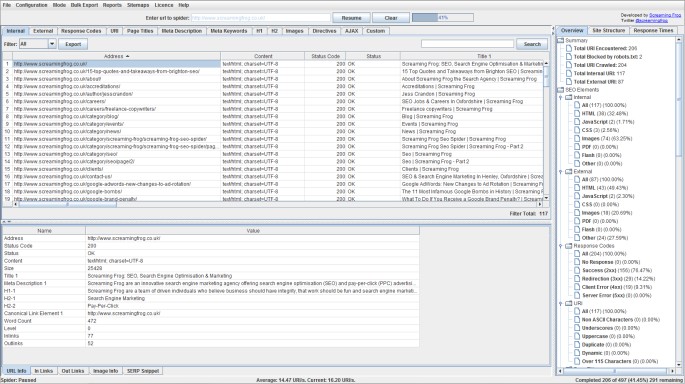Switch to the Images tab
This screenshot has height=384, width=685.
coord(294,31)
